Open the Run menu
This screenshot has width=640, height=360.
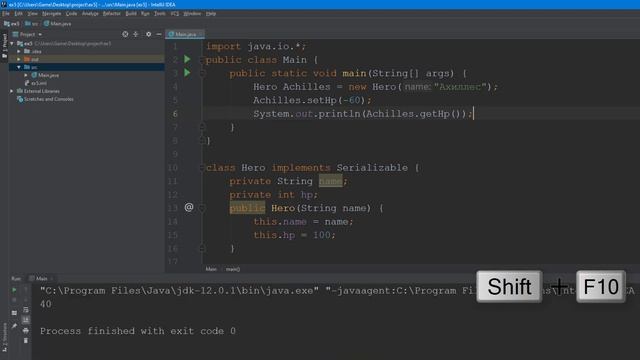[x=145, y=13]
